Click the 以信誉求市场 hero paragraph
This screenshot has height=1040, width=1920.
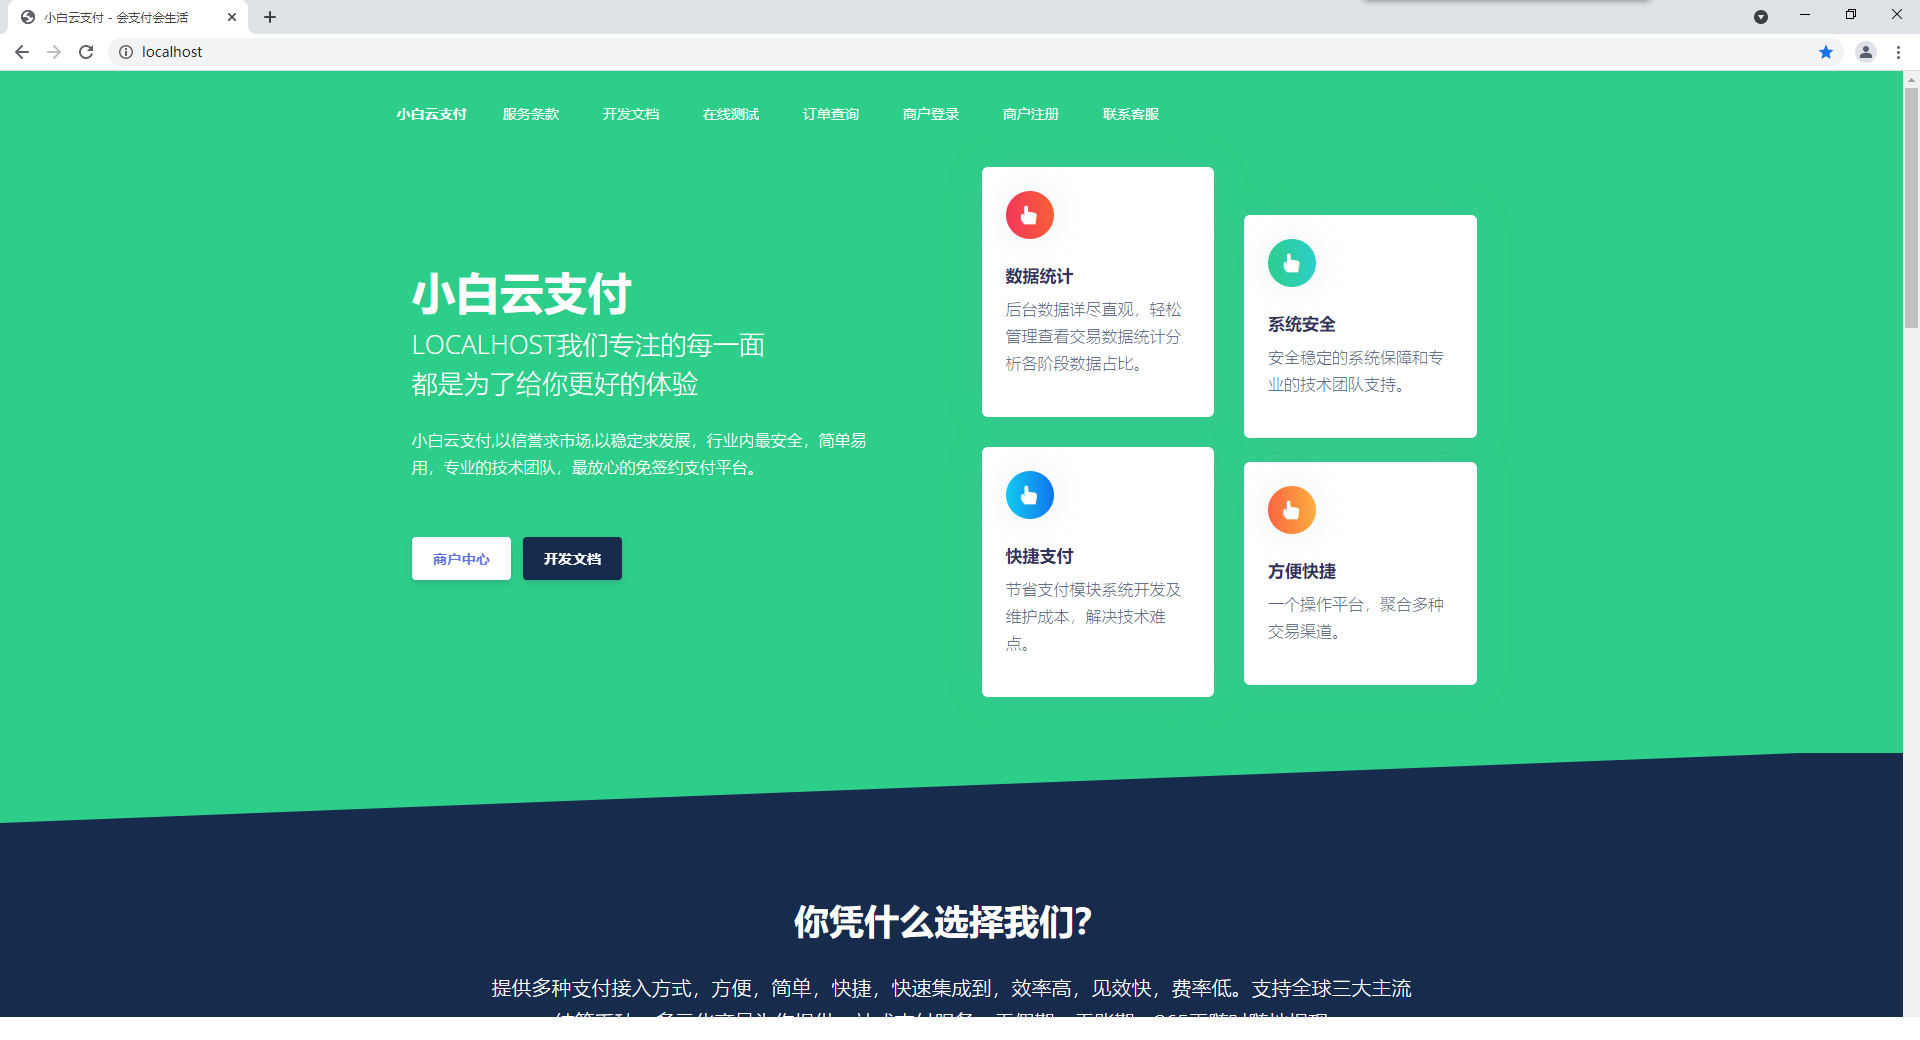pyautogui.click(x=639, y=454)
